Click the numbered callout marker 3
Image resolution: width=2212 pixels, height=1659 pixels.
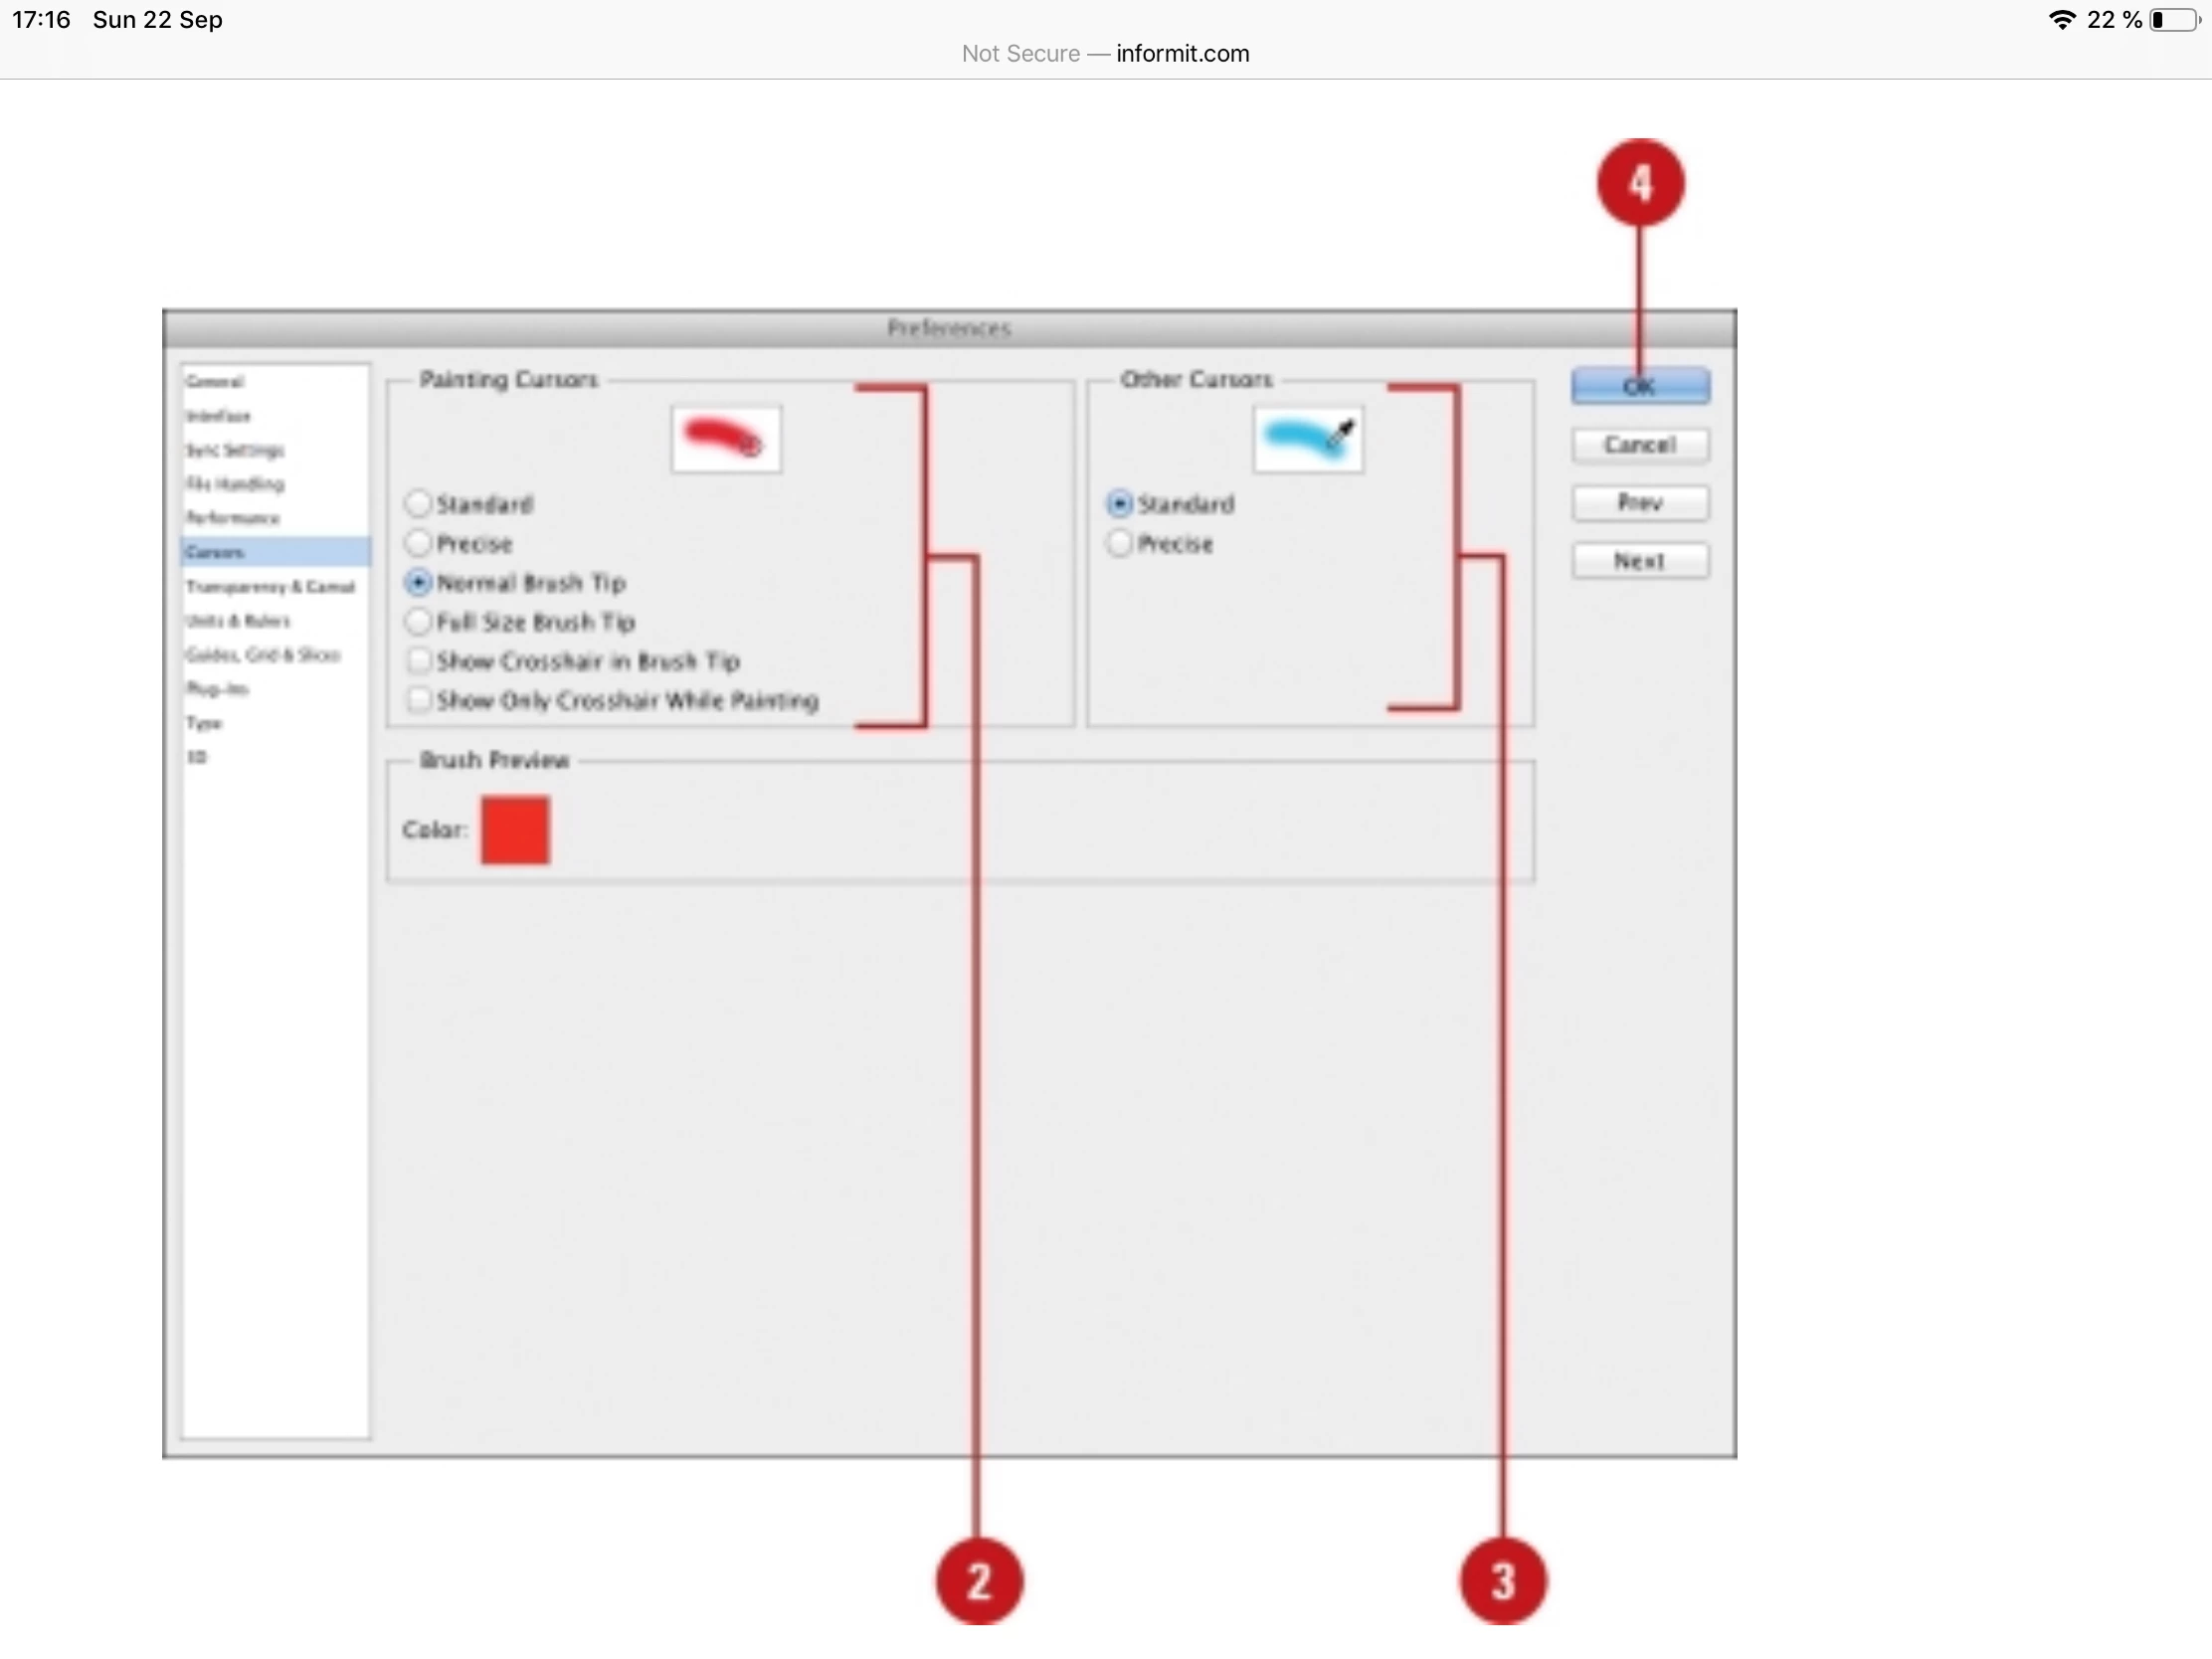(x=1502, y=1580)
